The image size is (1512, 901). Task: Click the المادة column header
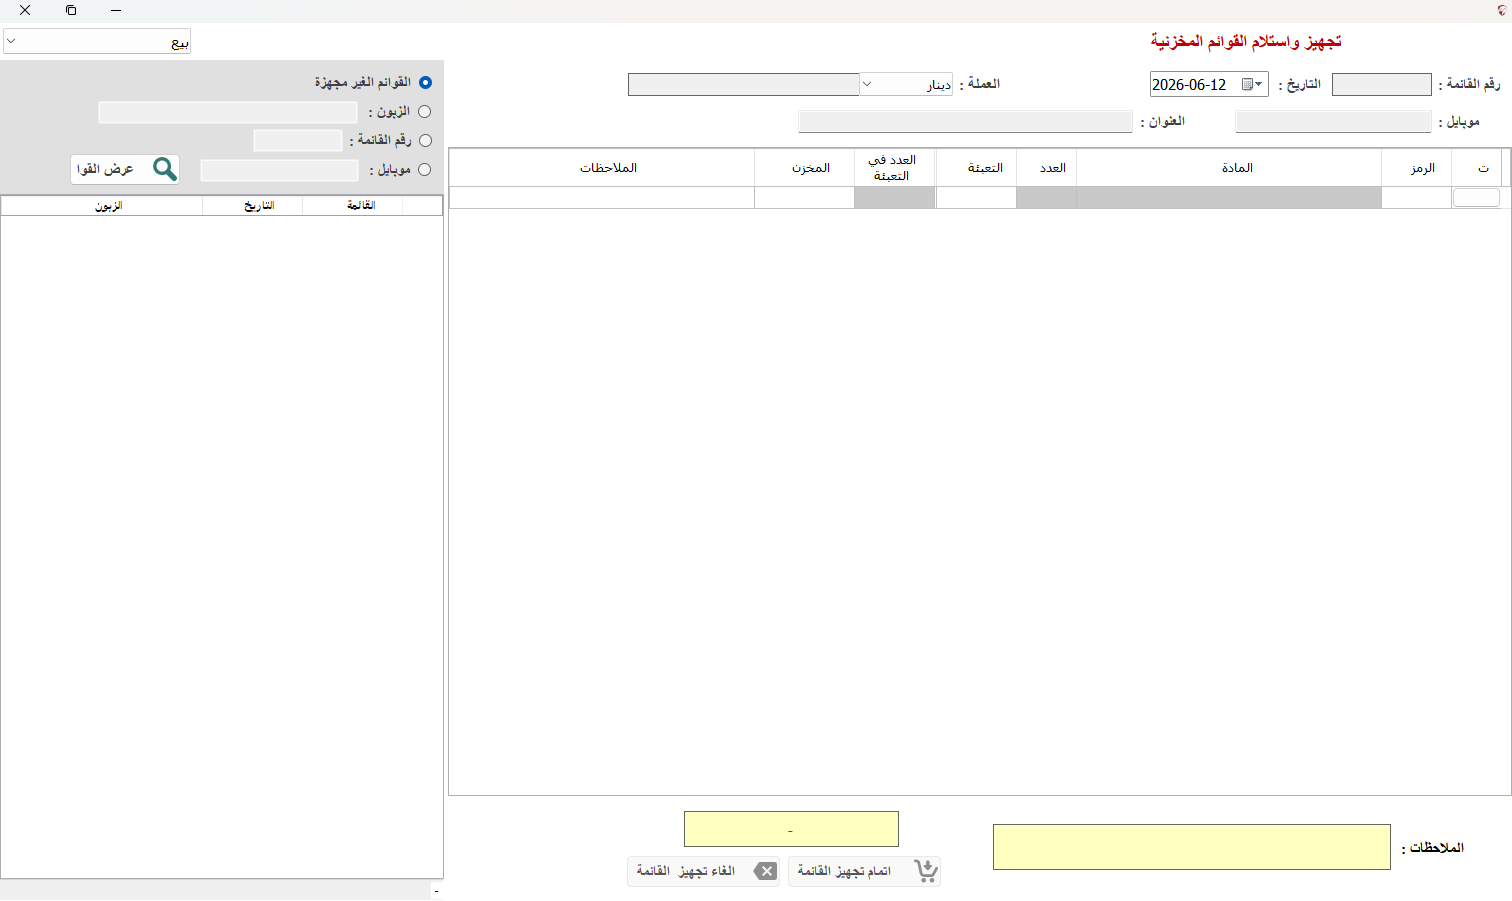[1229, 168]
